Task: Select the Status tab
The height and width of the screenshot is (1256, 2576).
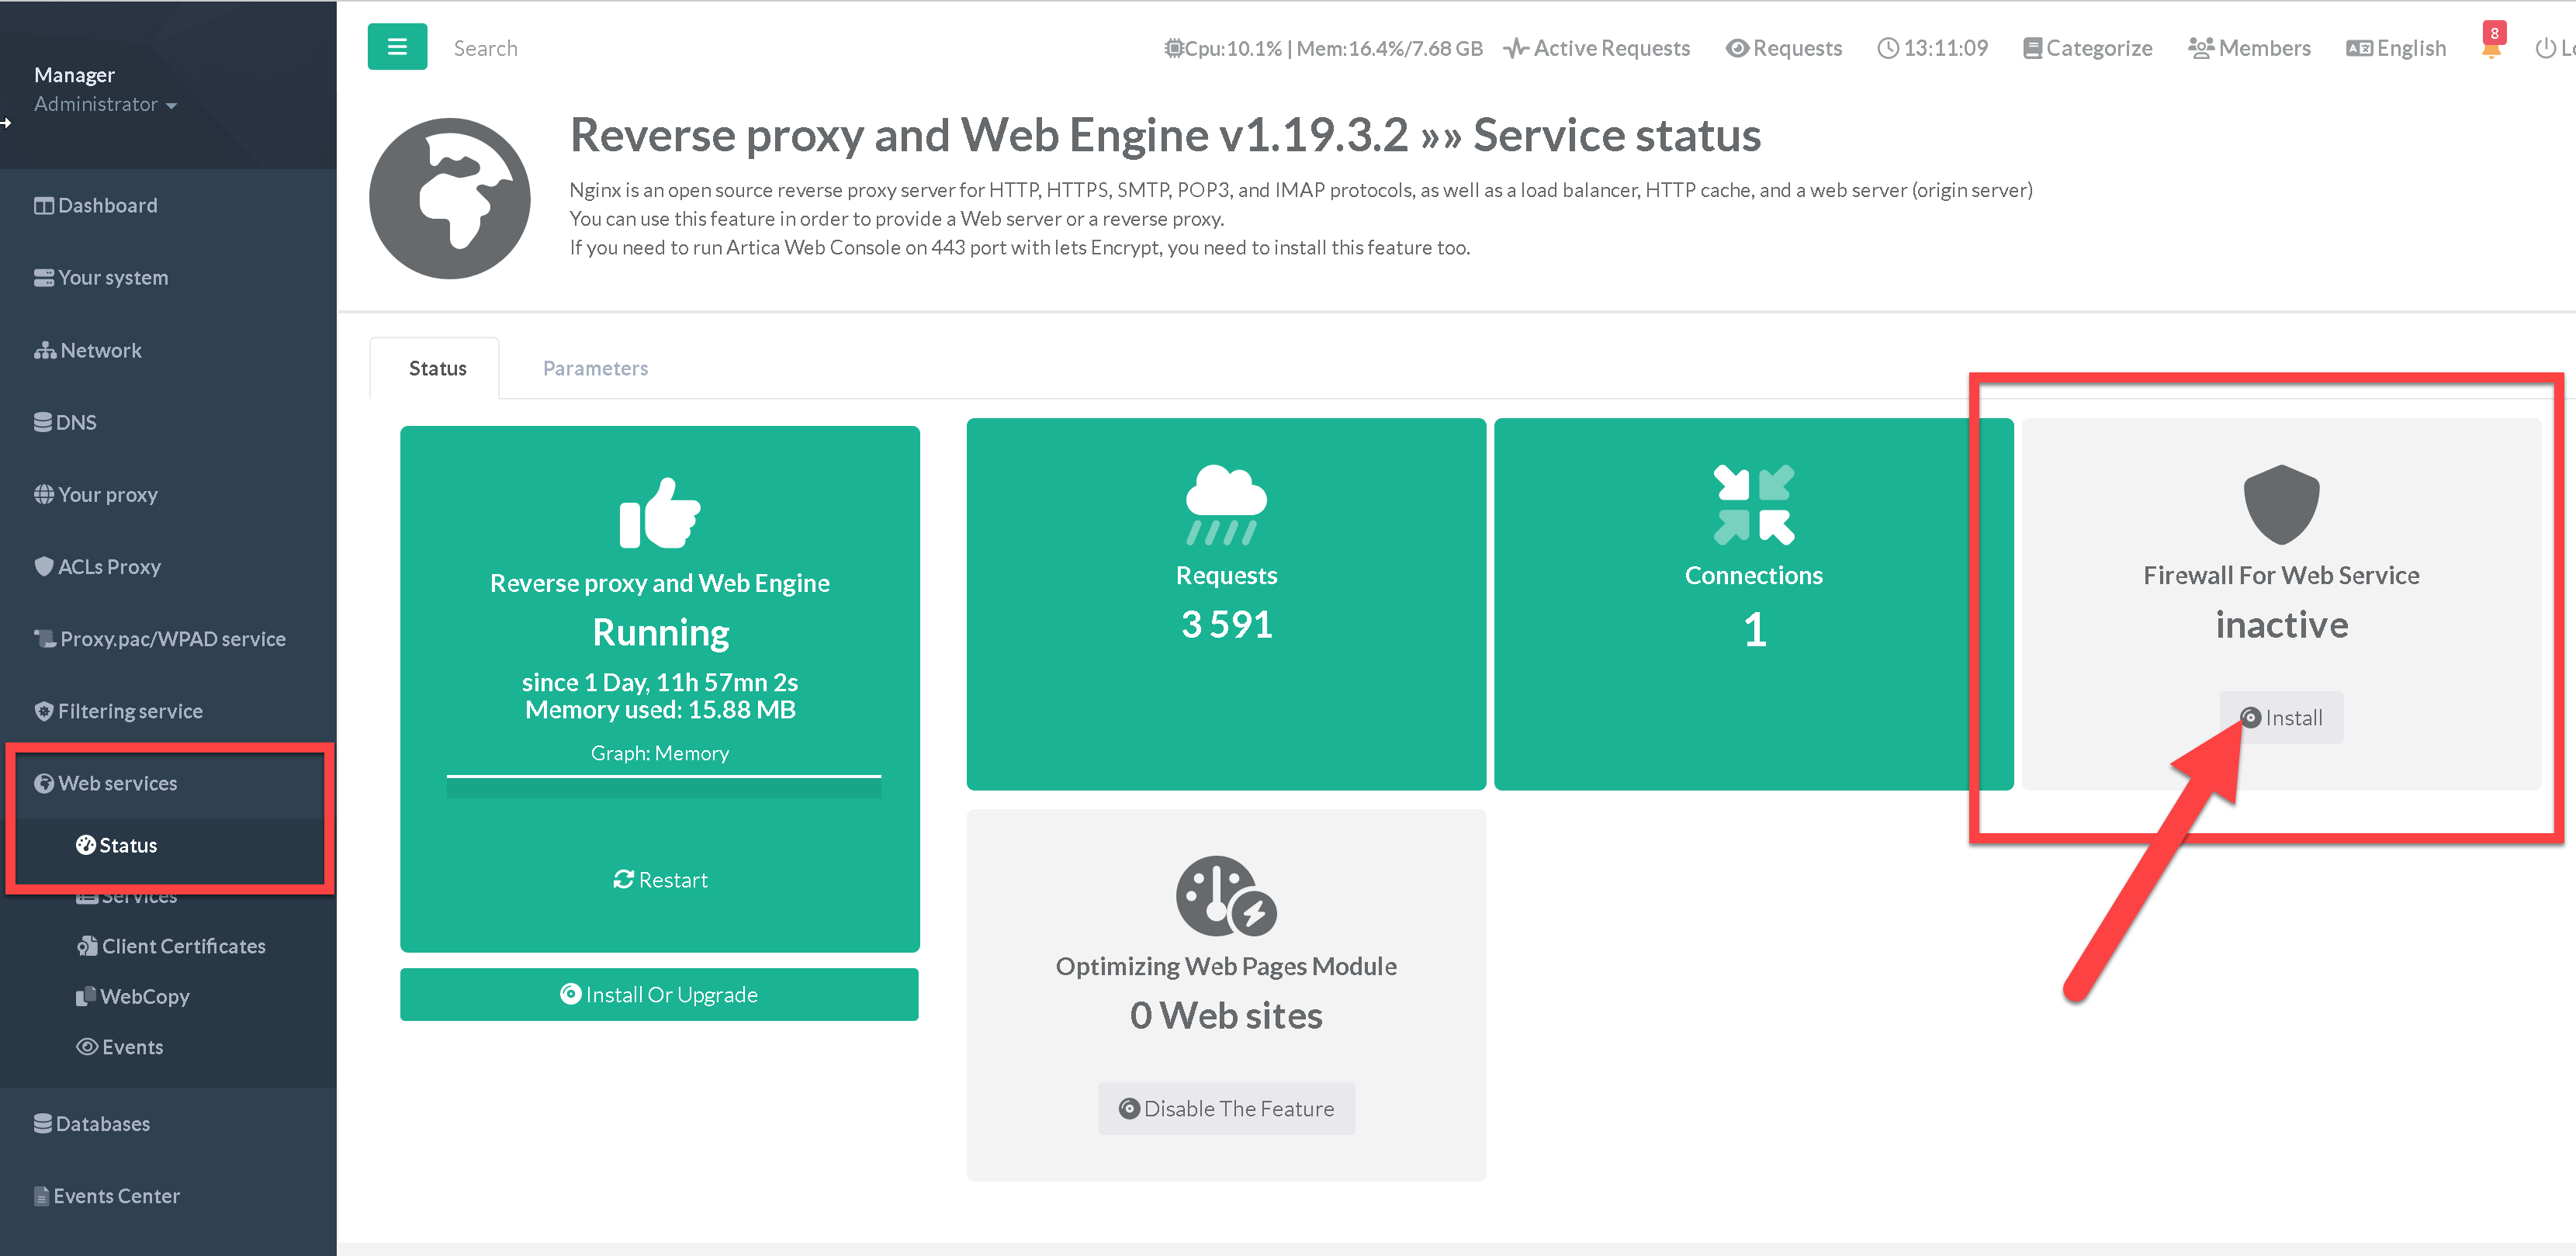Action: coord(437,368)
